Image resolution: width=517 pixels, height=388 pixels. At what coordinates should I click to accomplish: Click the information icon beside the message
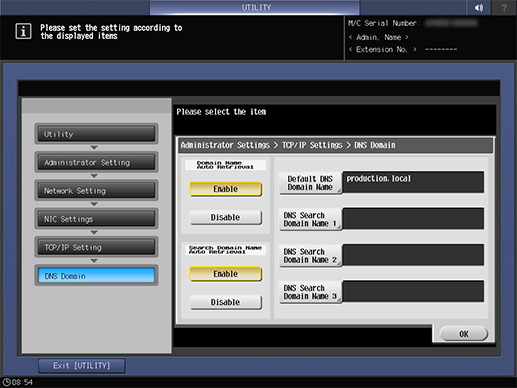click(23, 31)
